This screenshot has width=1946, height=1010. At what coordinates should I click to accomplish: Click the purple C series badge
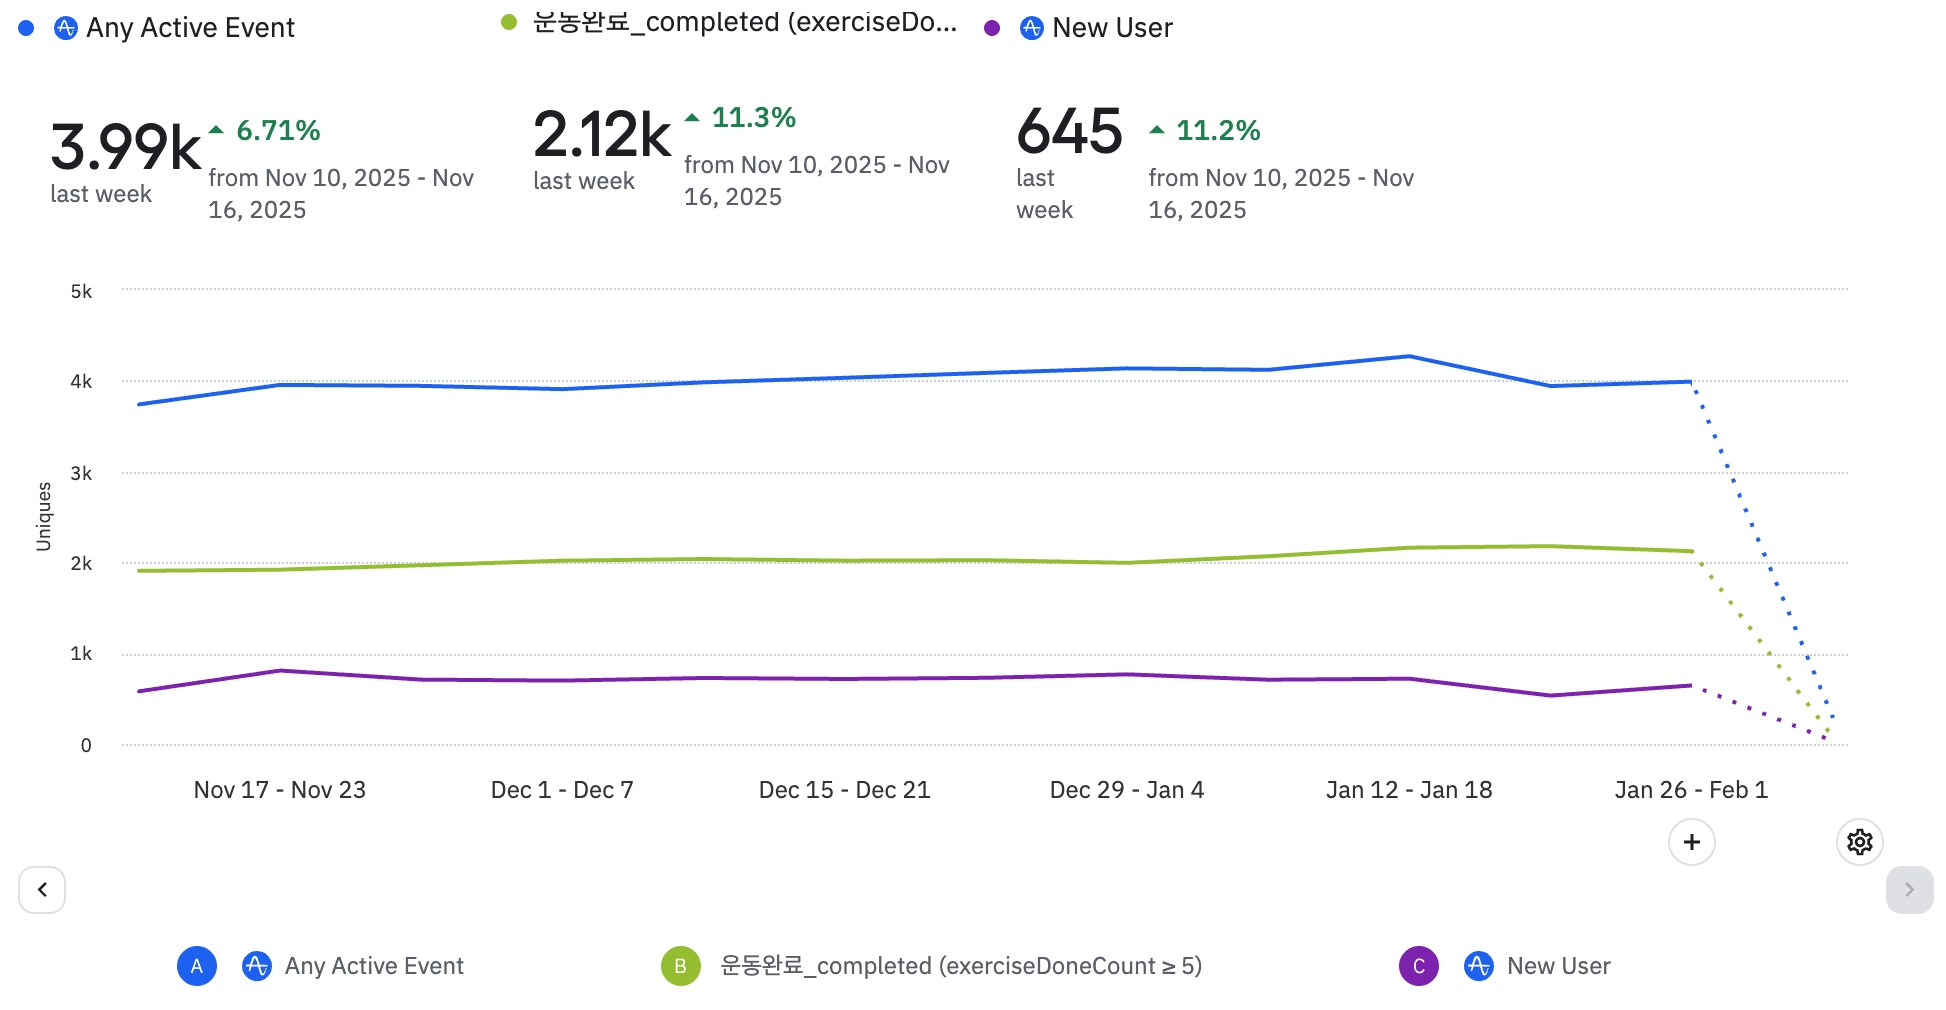[1418, 966]
